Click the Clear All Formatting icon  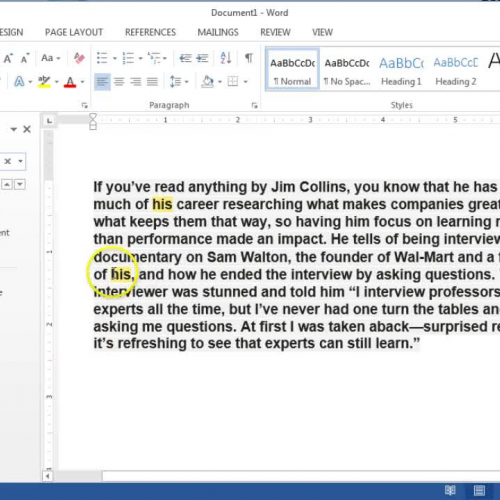[79, 58]
